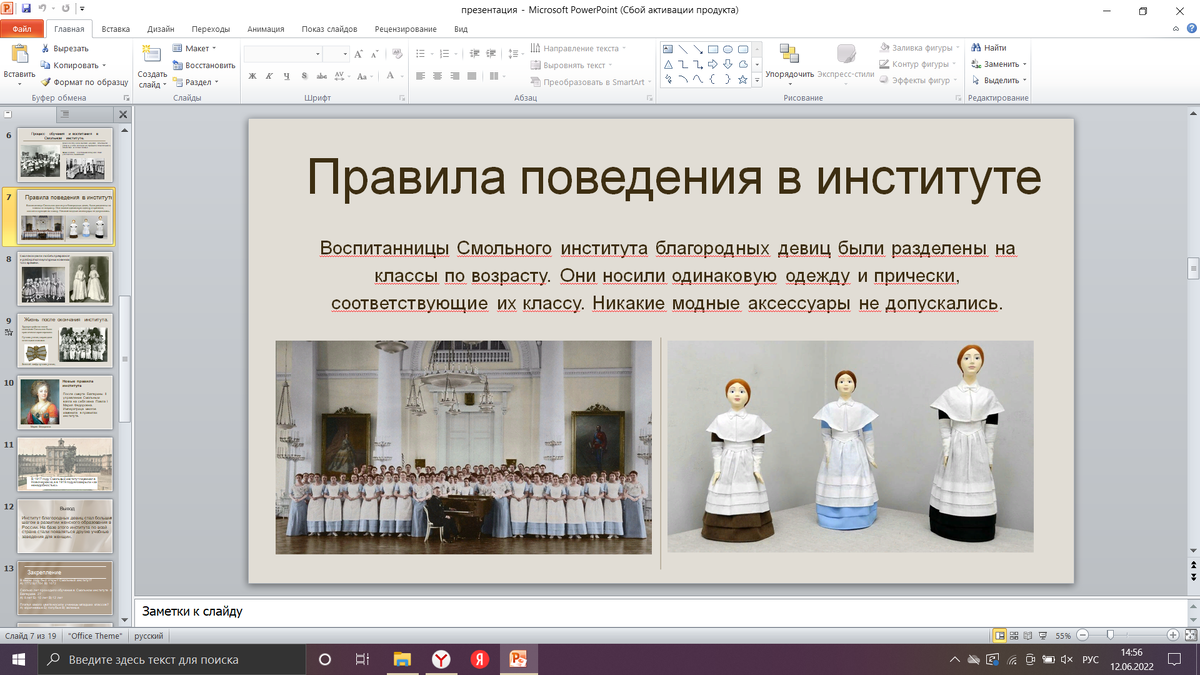Toggle strikethrough formatting
This screenshot has height=675, width=1200.
pos(321,76)
